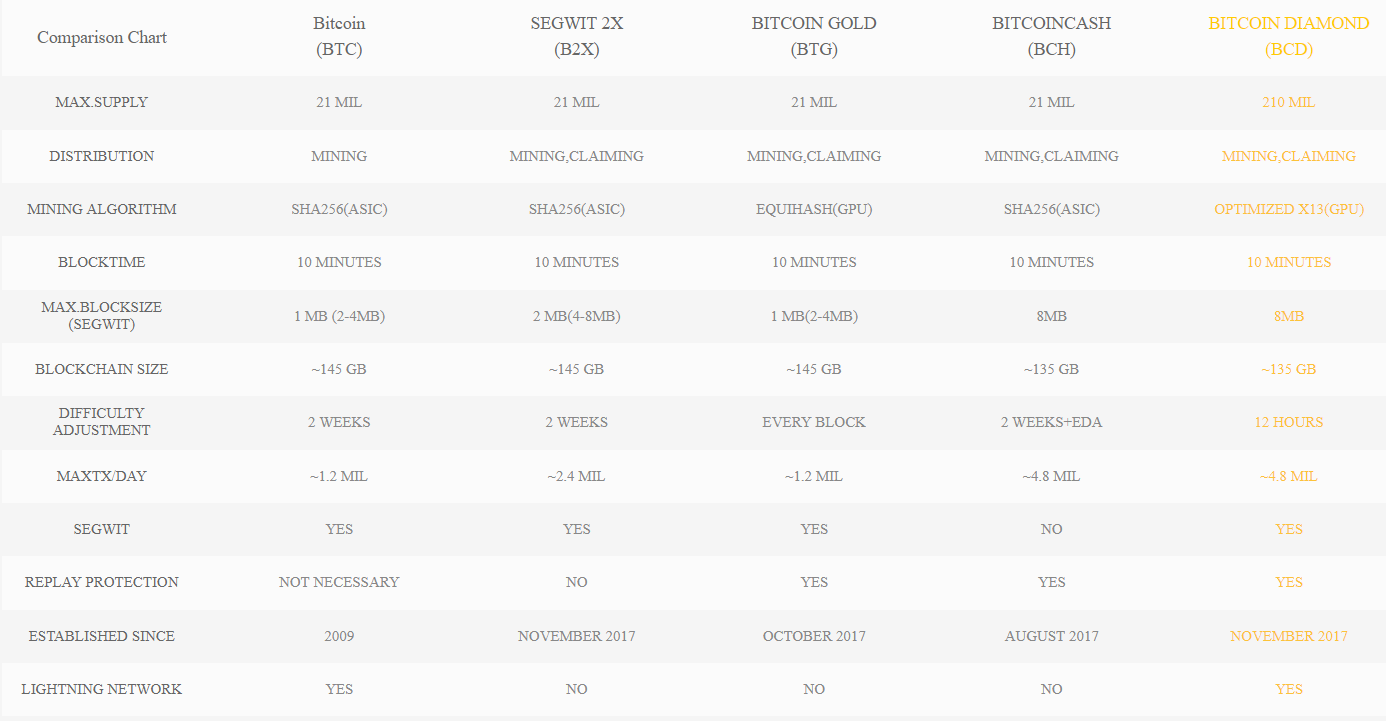Viewport: 1386px width, 721px height.
Task: Click the EQUIHASH(GPU) algorithm cell
Action: [x=814, y=209]
